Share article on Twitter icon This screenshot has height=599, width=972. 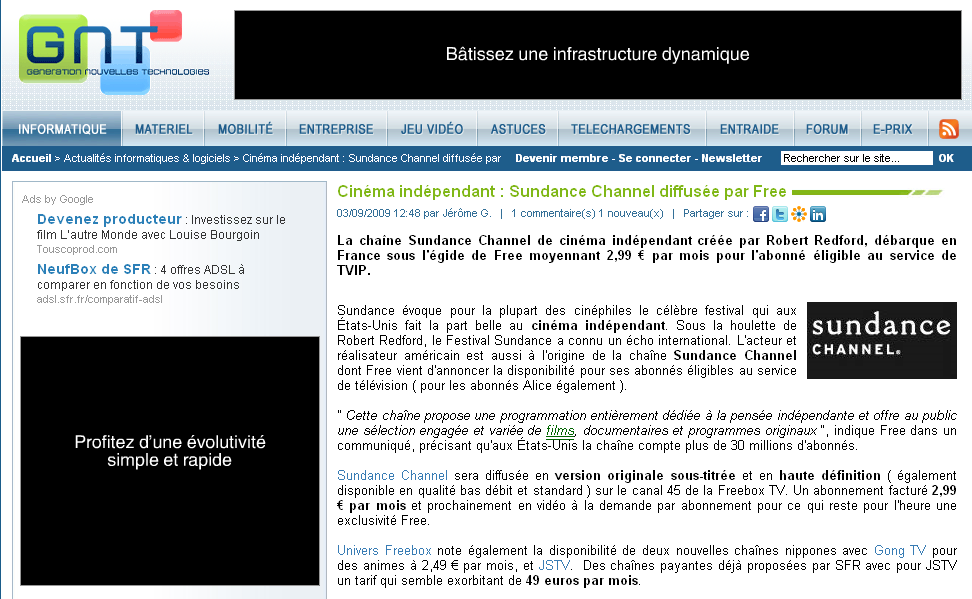point(780,215)
